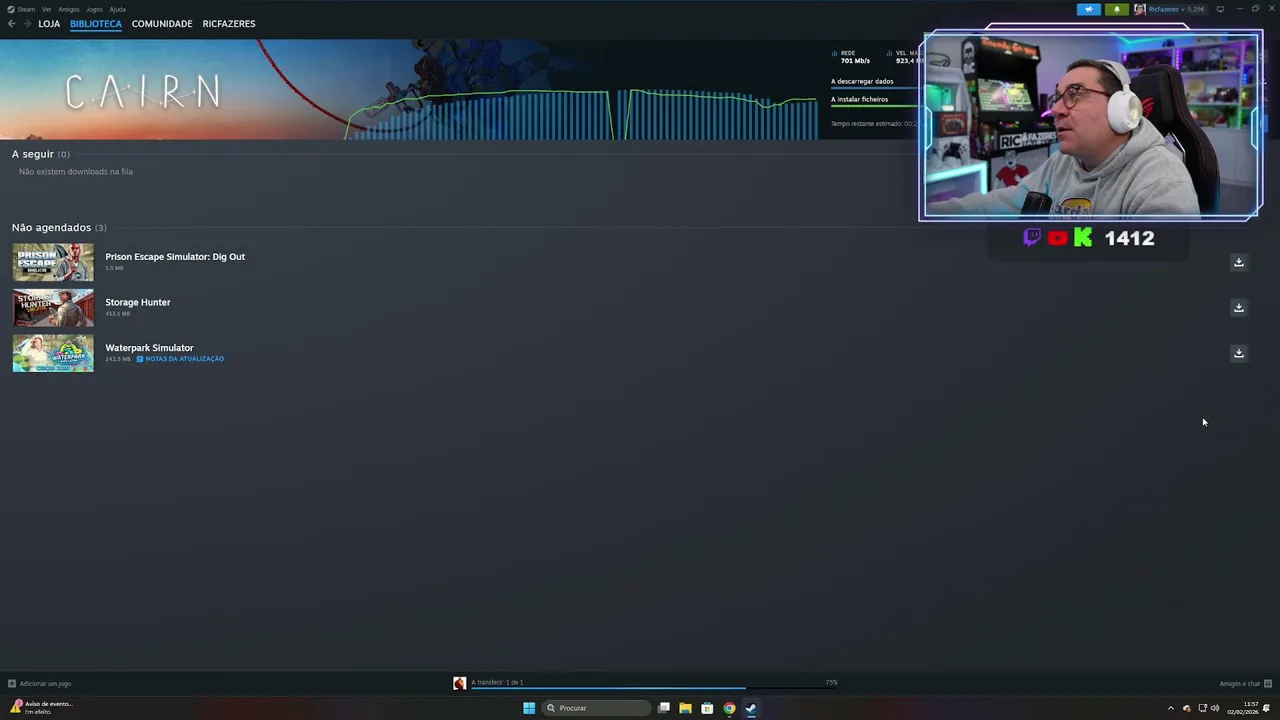Open the Amigos menu
The height and width of the screenshot is (720, 1280).
69,9
